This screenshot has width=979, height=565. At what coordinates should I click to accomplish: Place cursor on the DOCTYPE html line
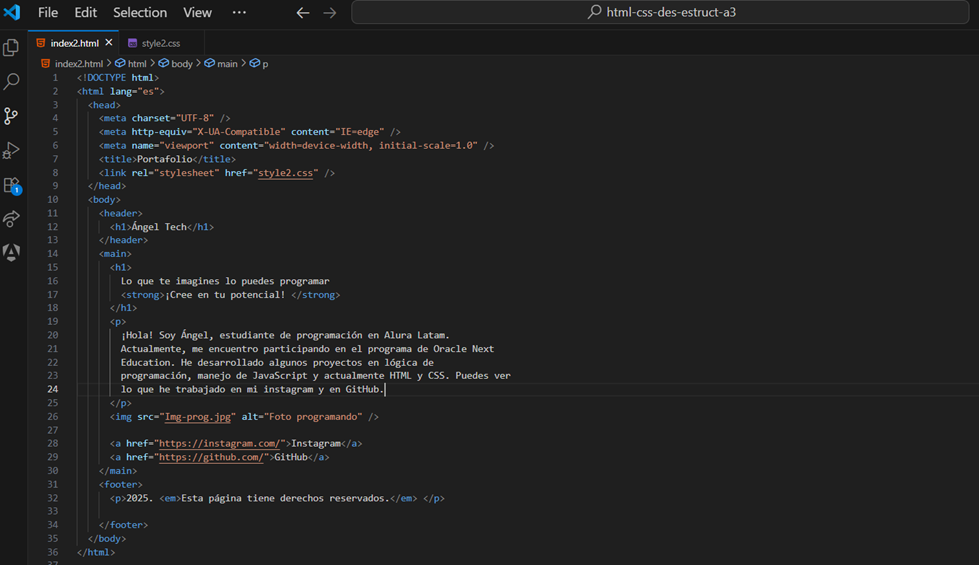[118, 77]
